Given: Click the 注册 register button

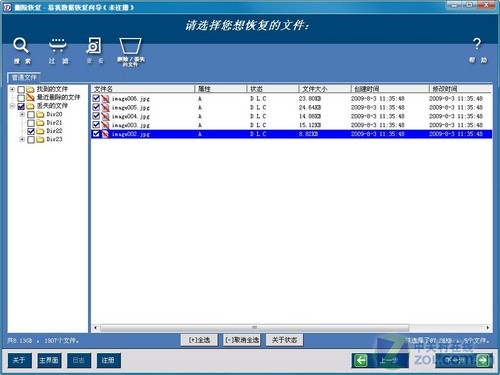Looking at the screenshot, I should pyautogui.click(x=108, y=360).
